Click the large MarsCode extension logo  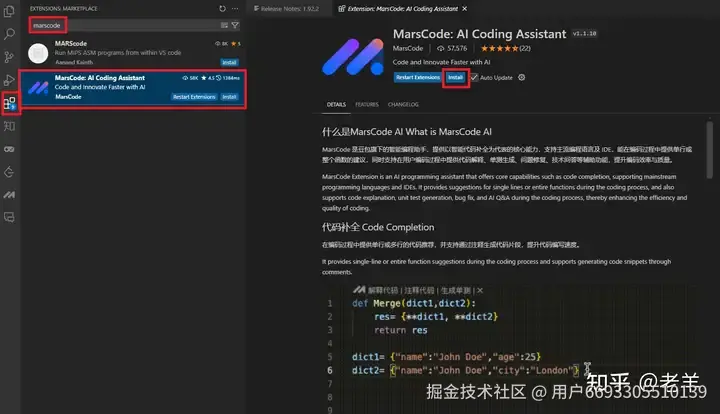pos(353,57)
